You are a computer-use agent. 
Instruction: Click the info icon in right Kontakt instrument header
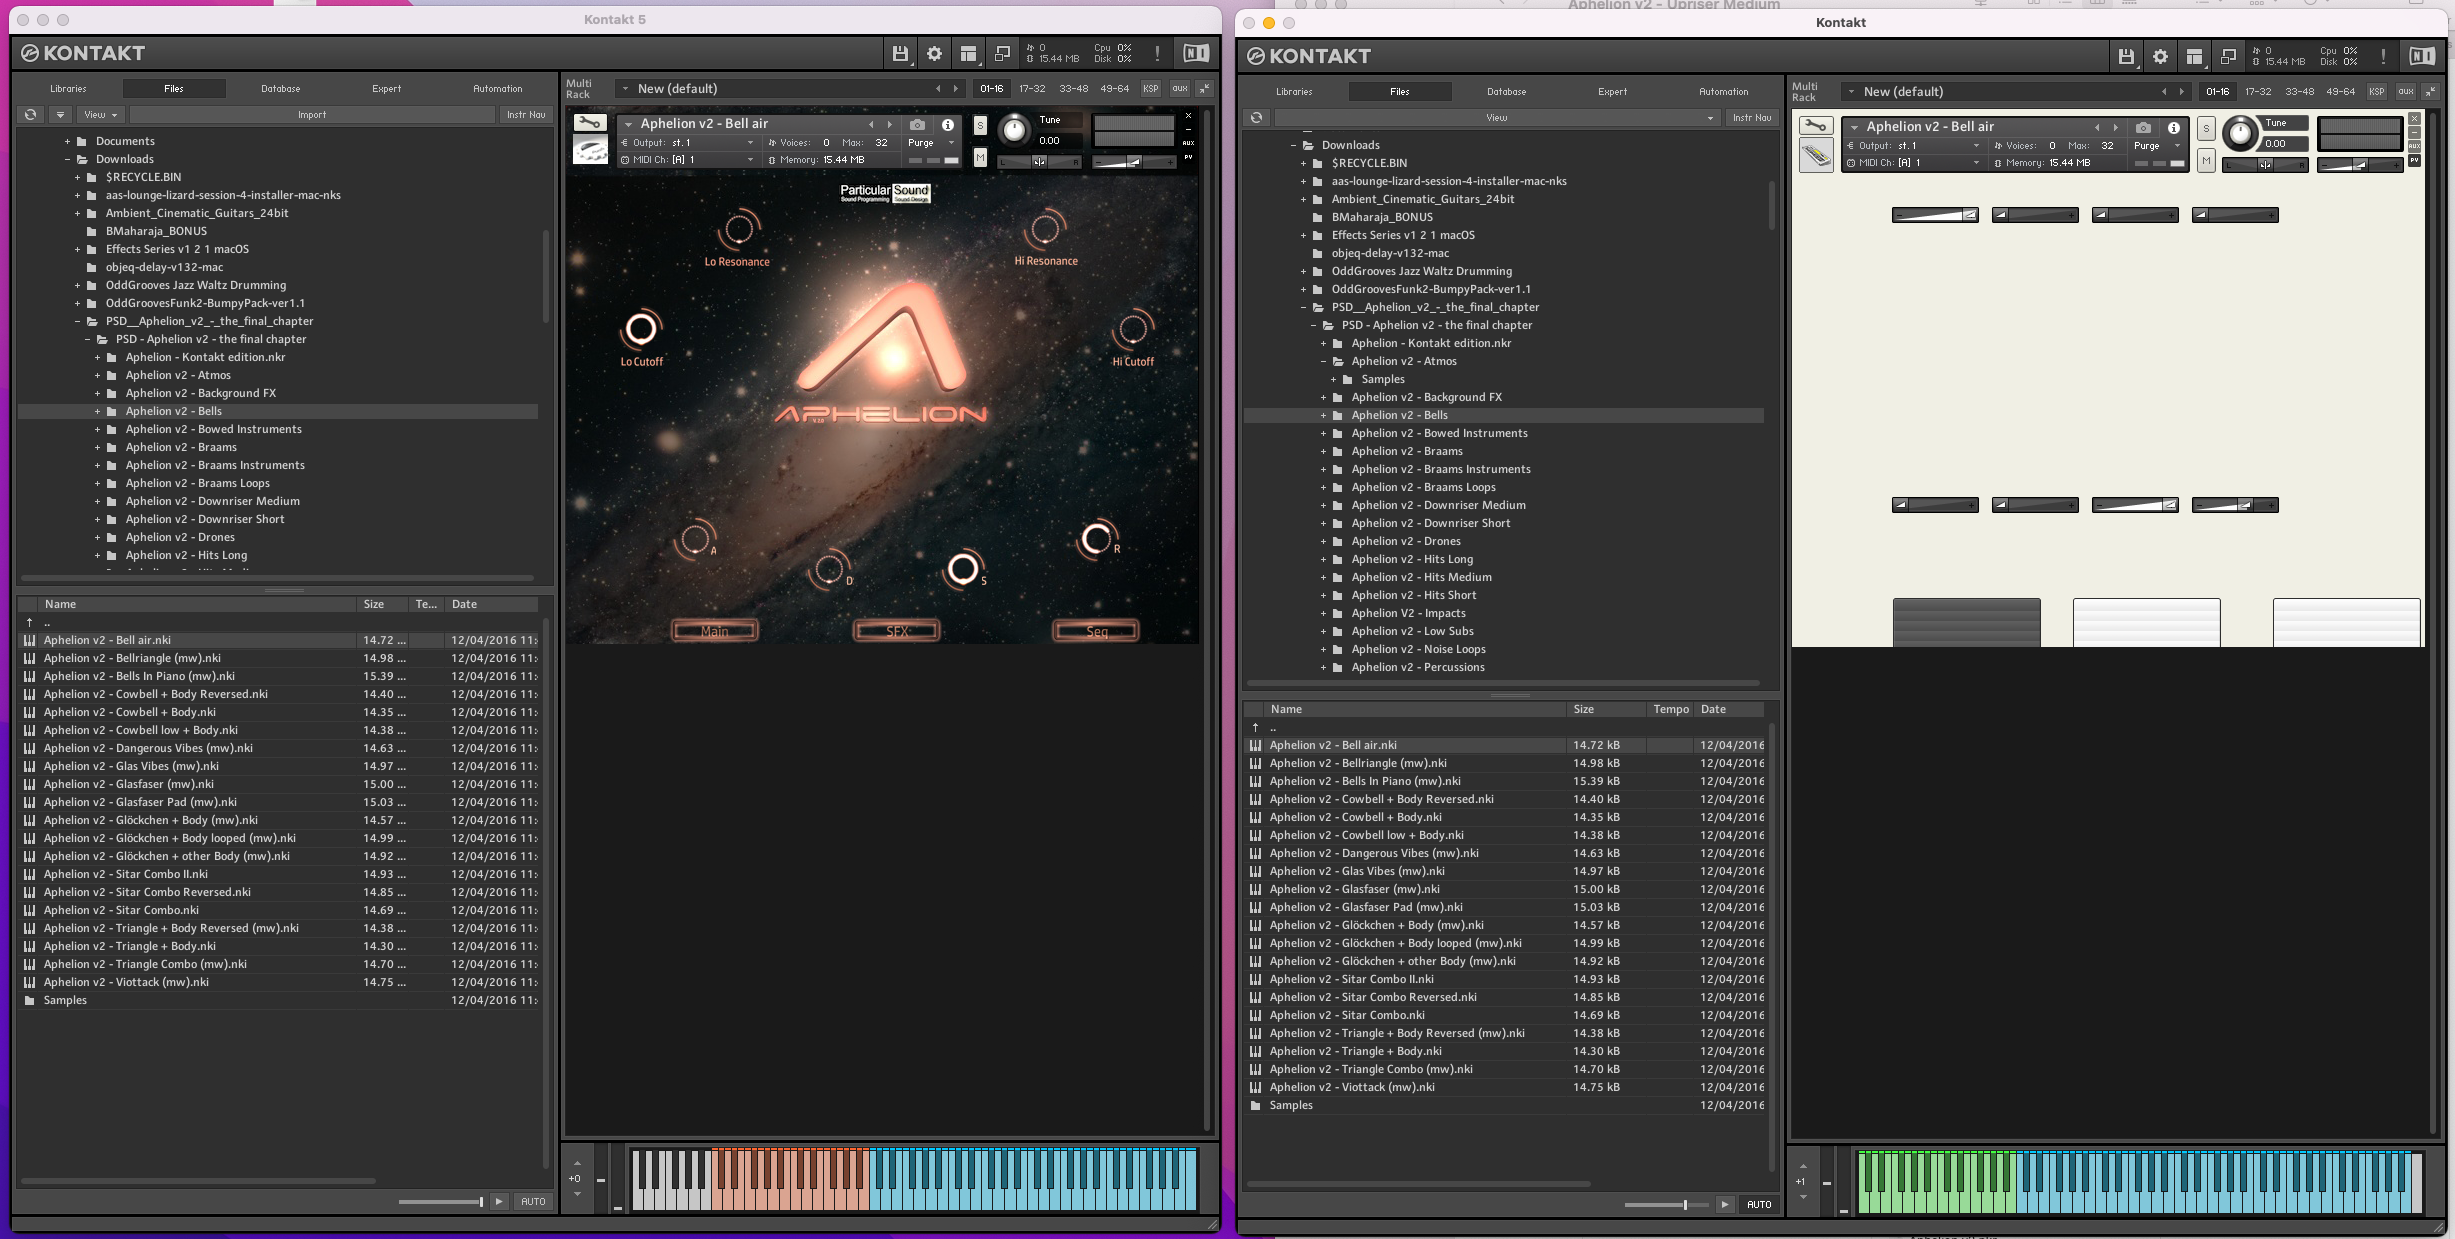pos(2174,128)
